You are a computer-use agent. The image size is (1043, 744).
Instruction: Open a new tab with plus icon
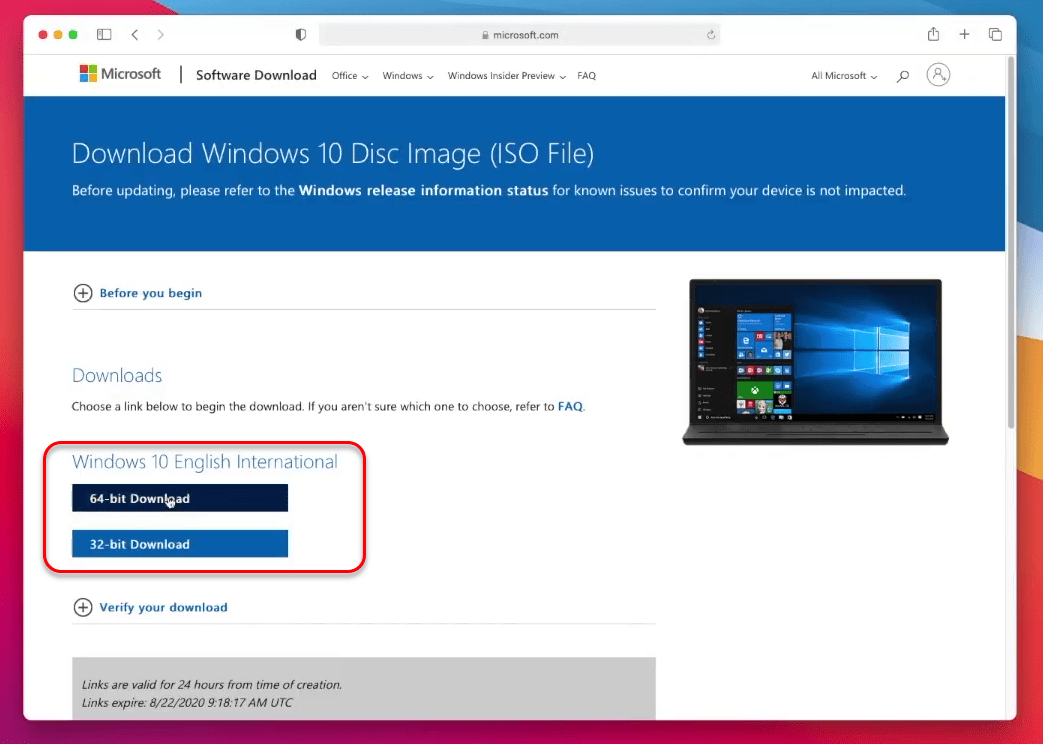[x=965, y=35]
